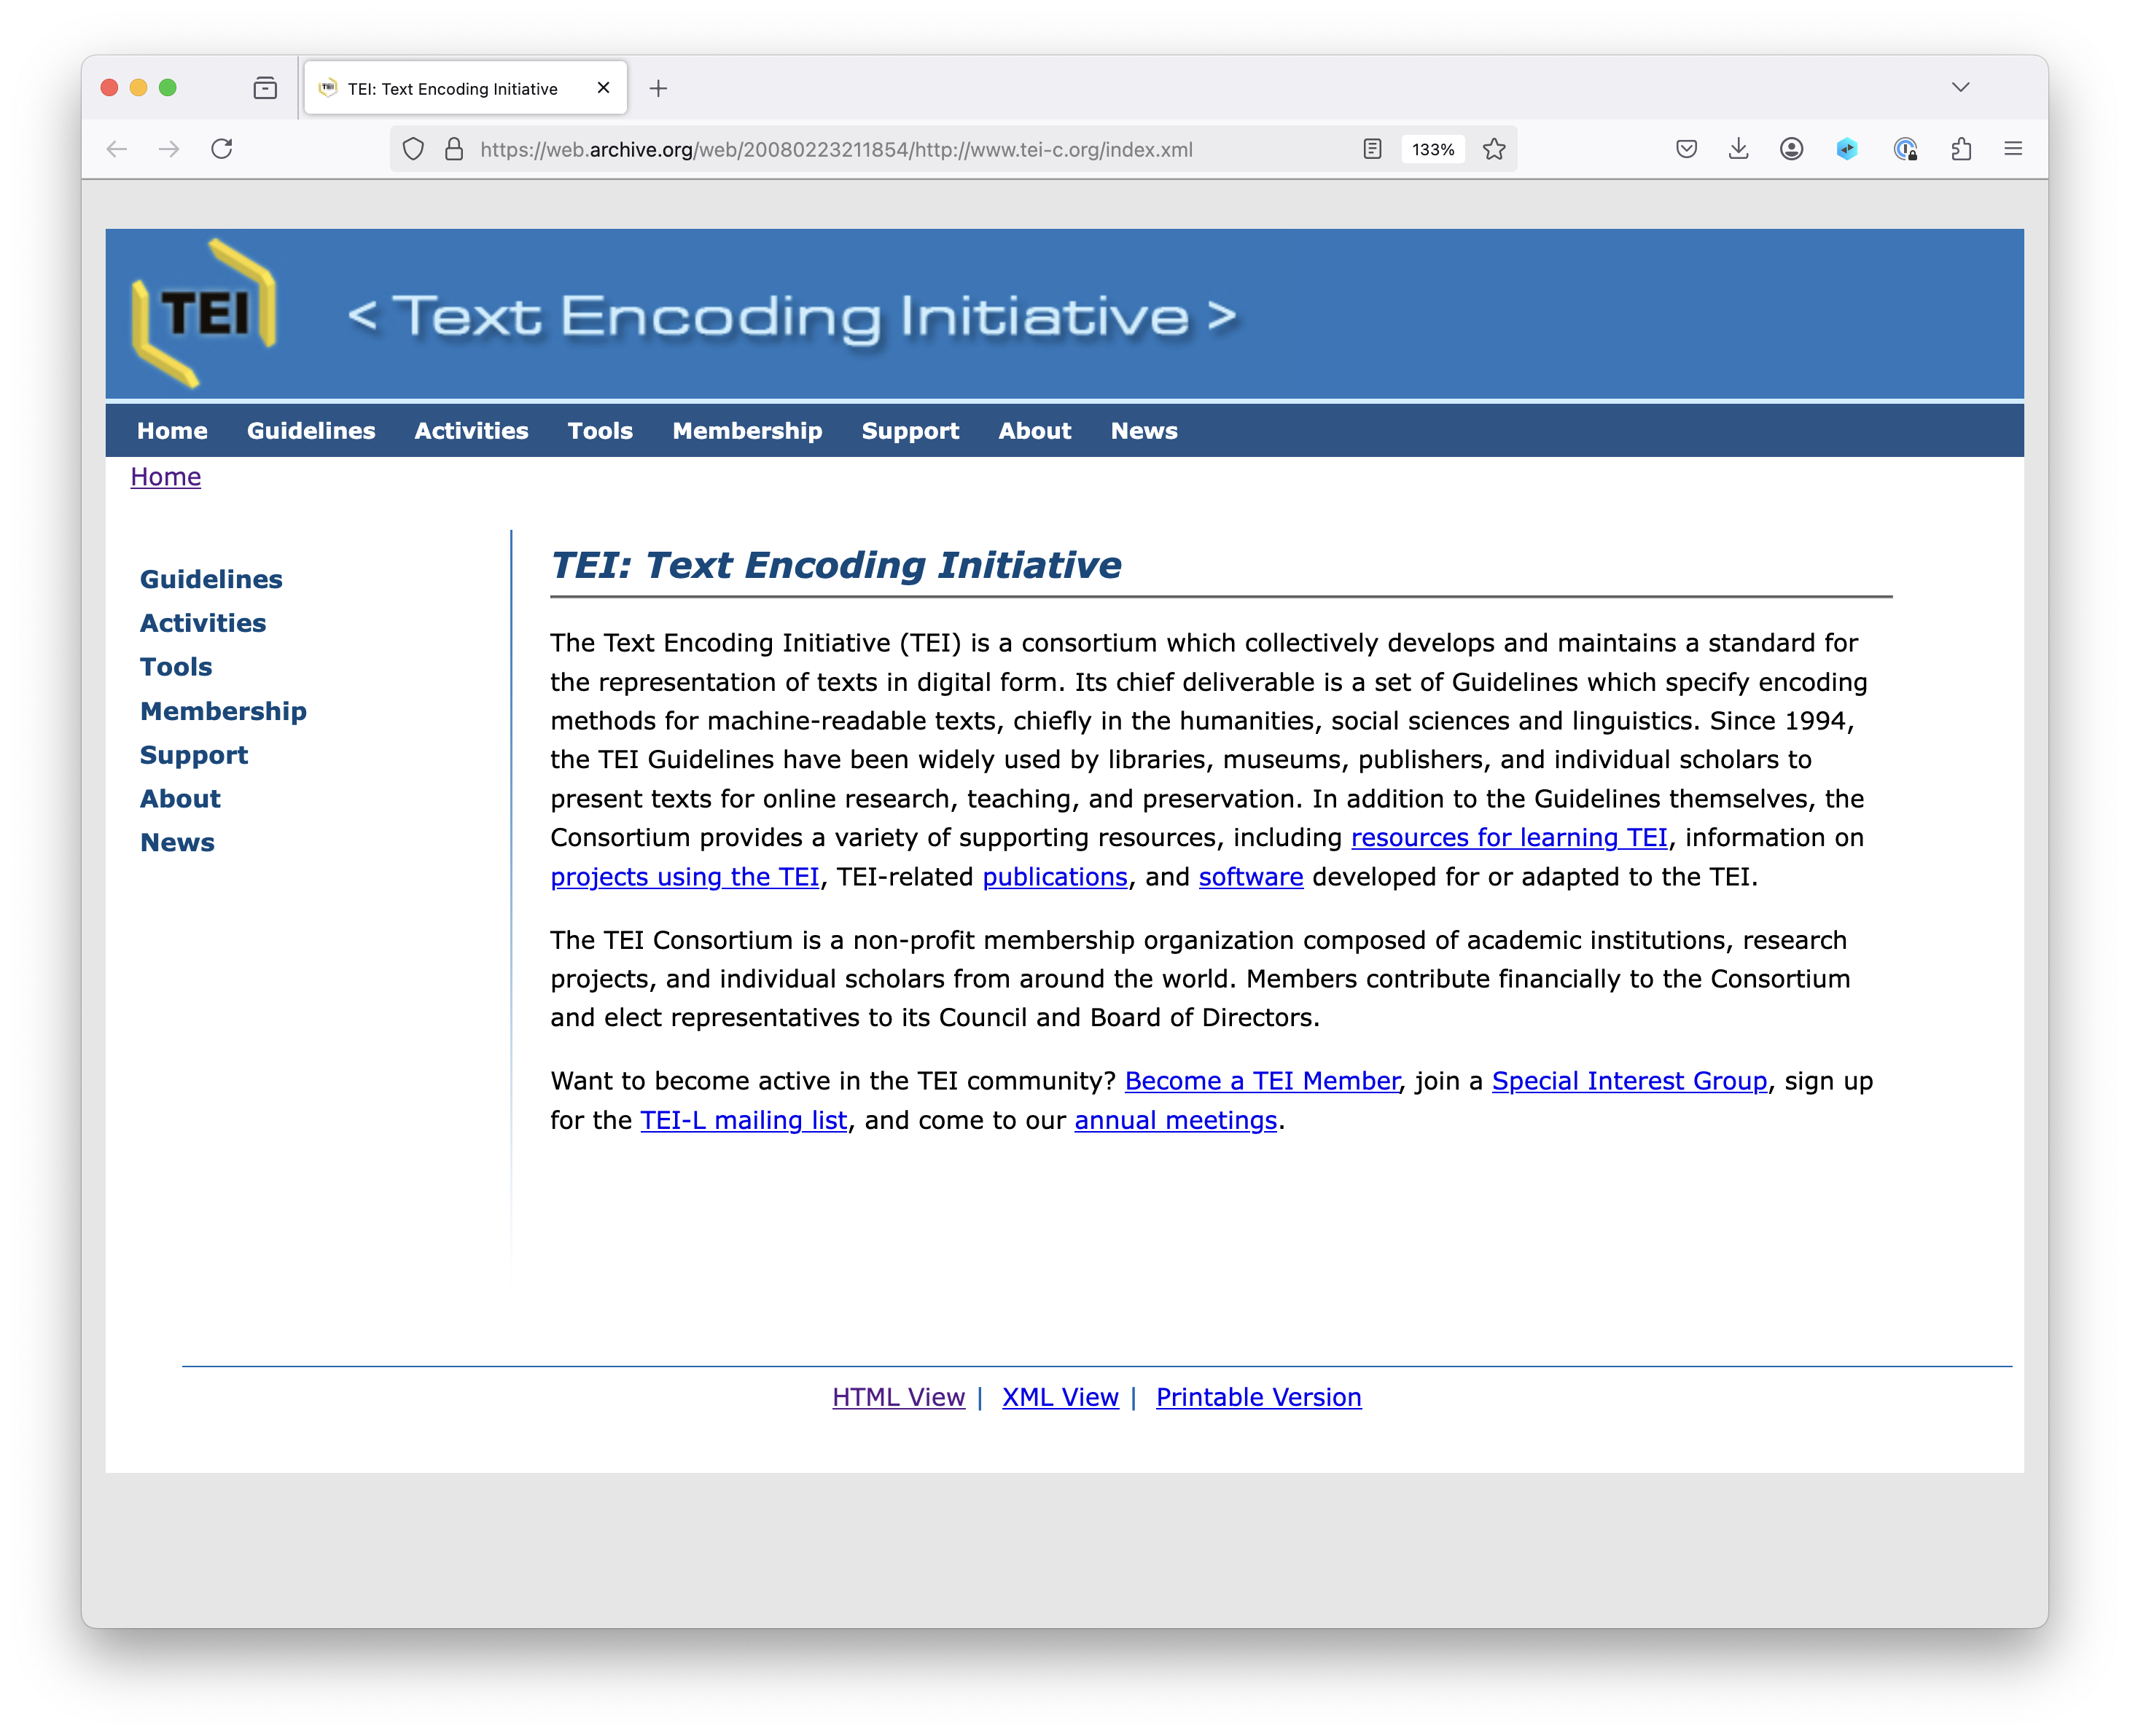The image size is (2130, 1736).
Task: Open a new tab with plus button
Action: tap(658, 88)
